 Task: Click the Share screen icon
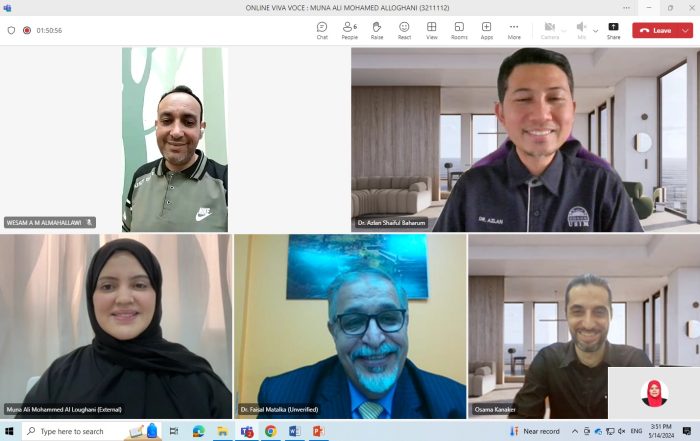click(x=613, y=30)
